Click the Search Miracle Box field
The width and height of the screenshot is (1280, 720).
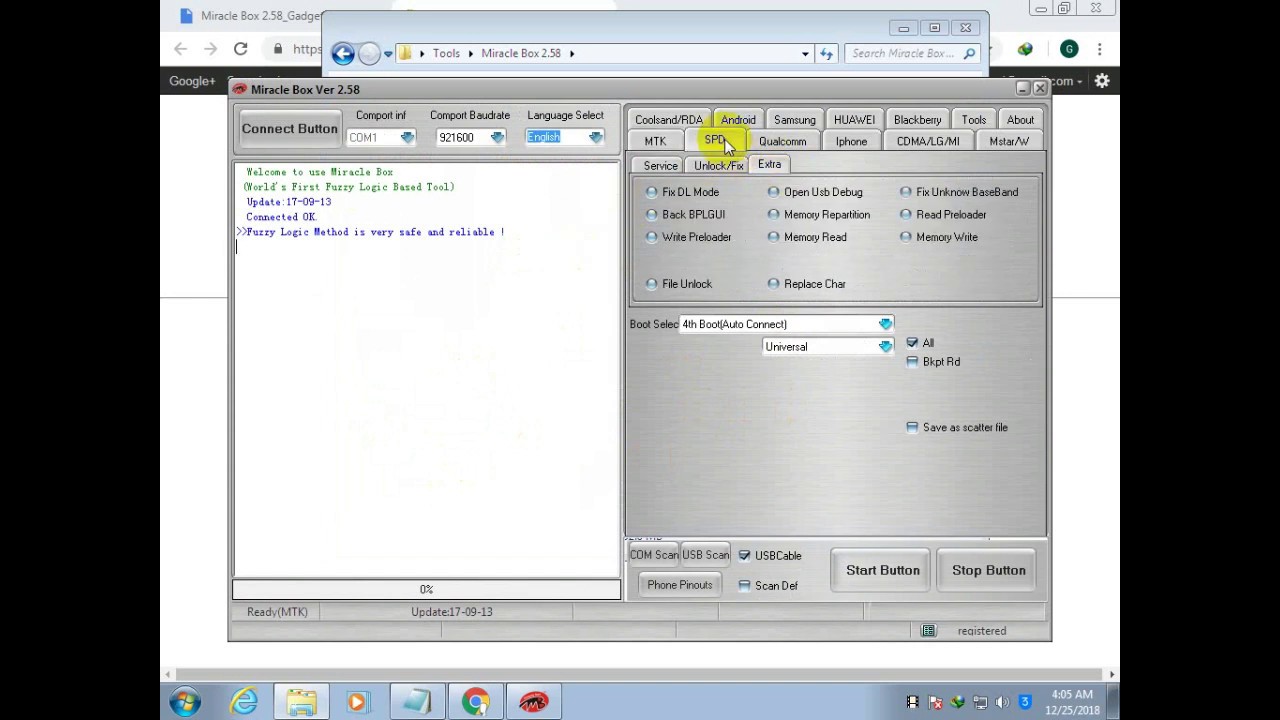pyautogui.click(x=912, y=54)
